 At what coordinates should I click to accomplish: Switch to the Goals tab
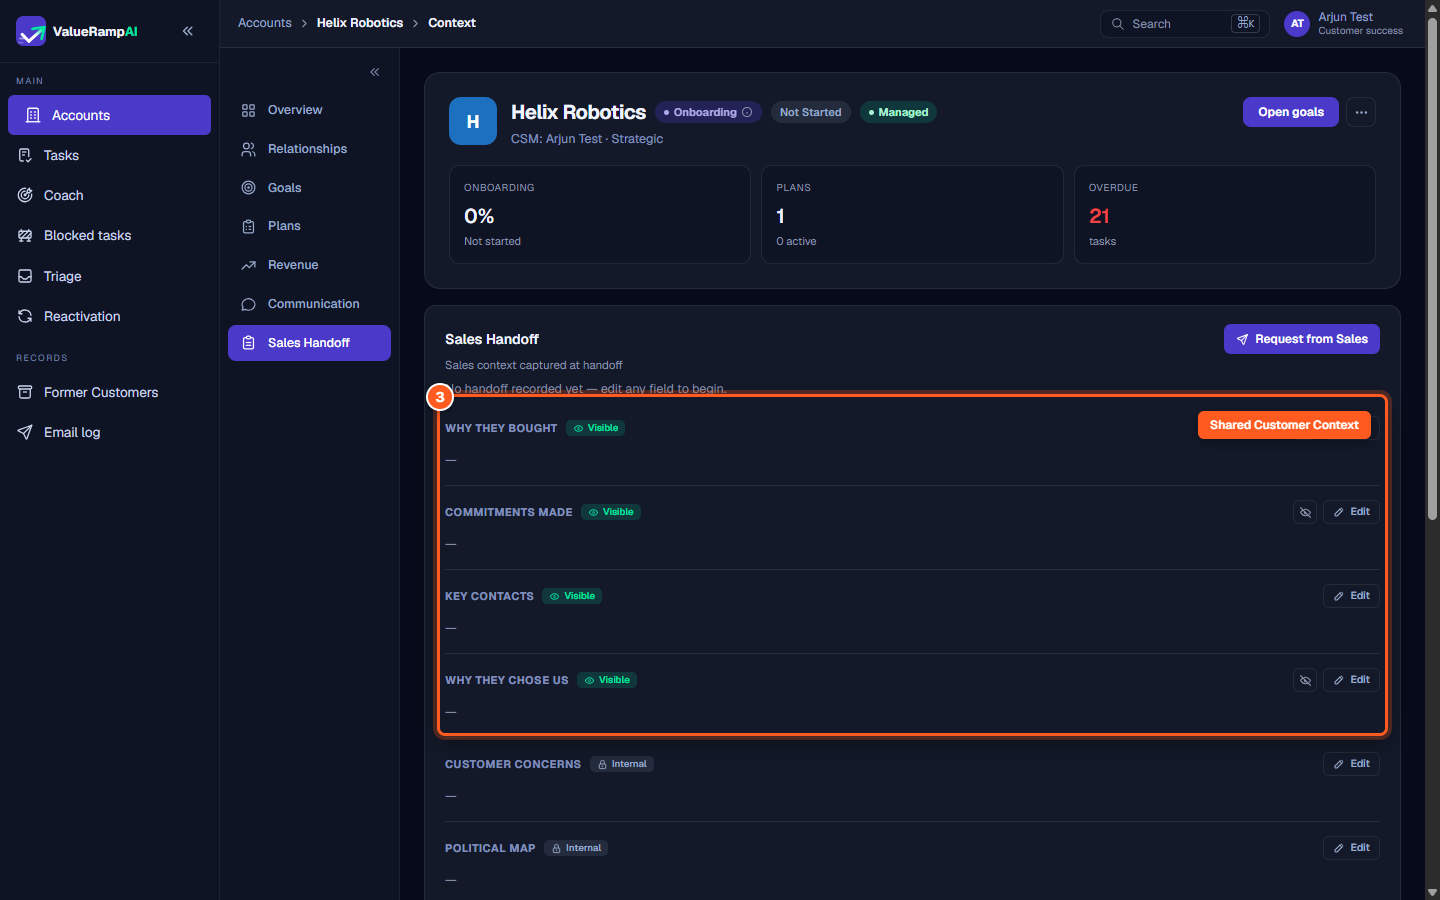pos(309,188)
